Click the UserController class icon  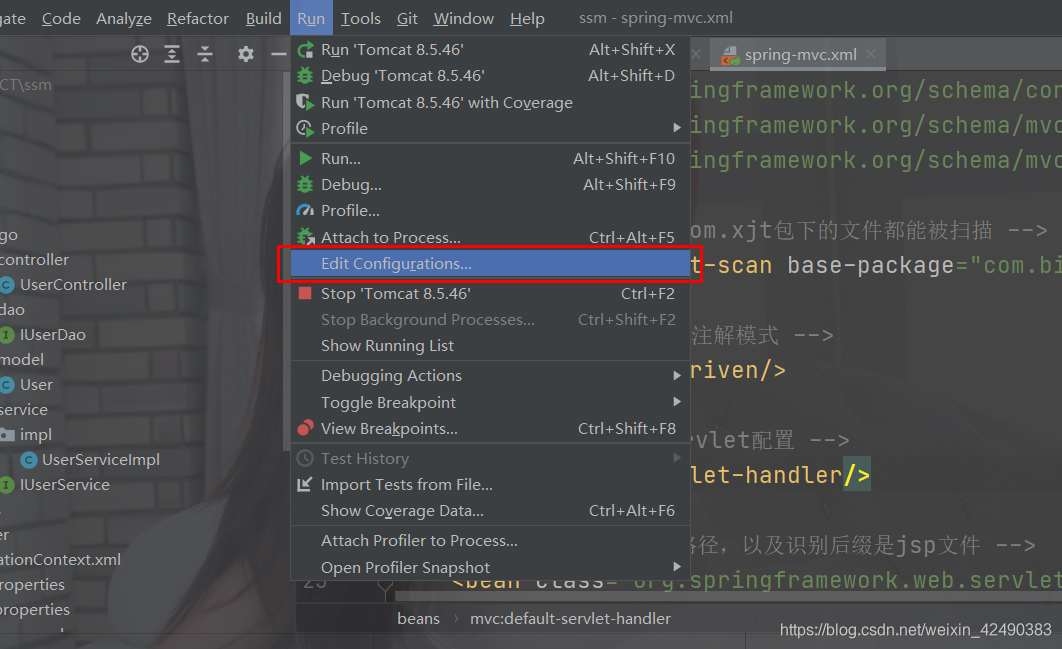[7, 285]
